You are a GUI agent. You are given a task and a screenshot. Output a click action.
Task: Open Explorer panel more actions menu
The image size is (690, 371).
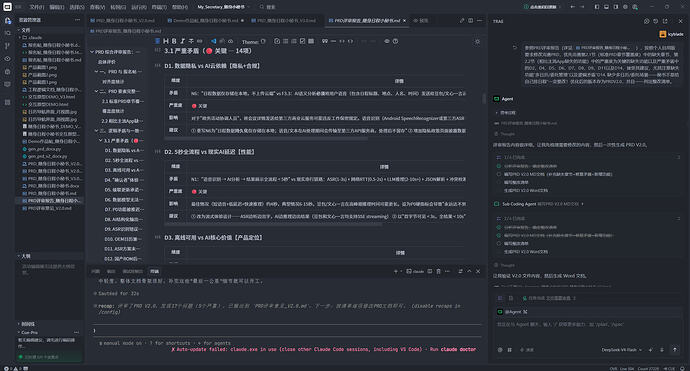77,20
